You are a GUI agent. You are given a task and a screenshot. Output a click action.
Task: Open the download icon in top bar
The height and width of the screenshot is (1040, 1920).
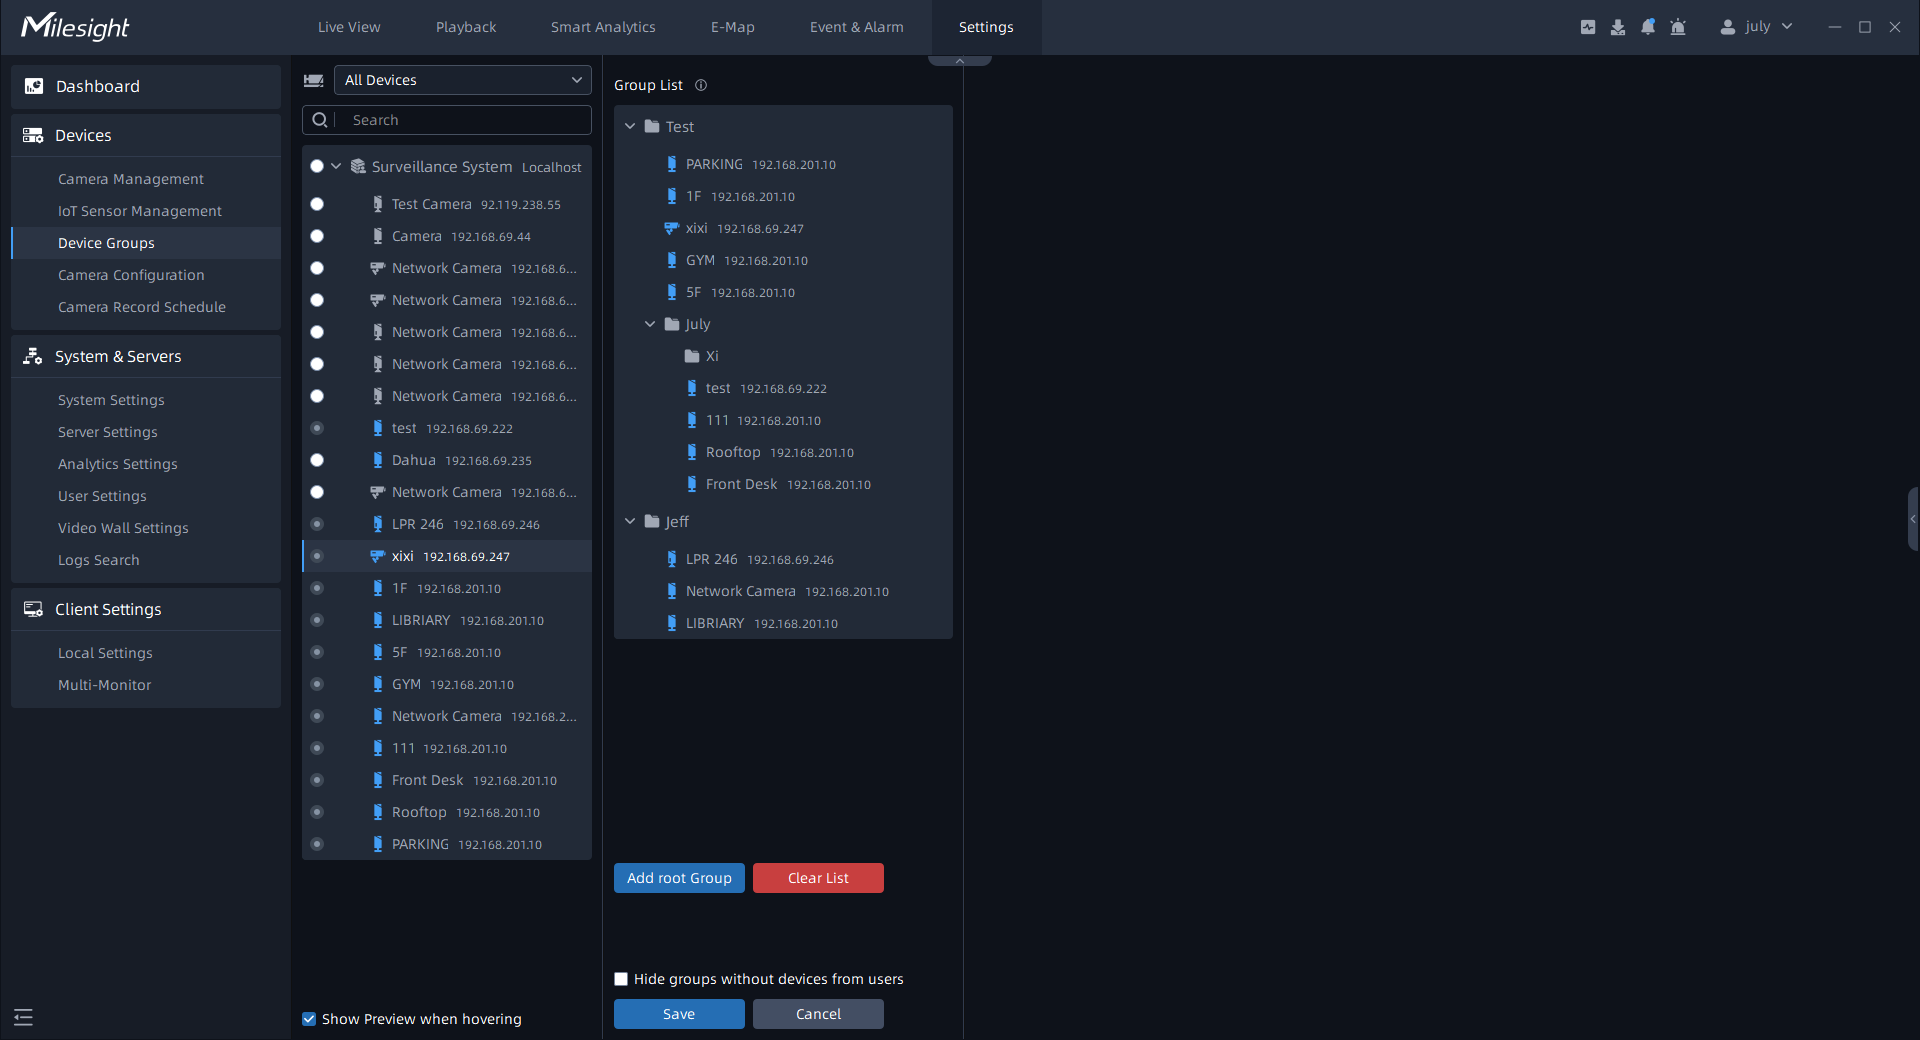tap(1618, 27)
